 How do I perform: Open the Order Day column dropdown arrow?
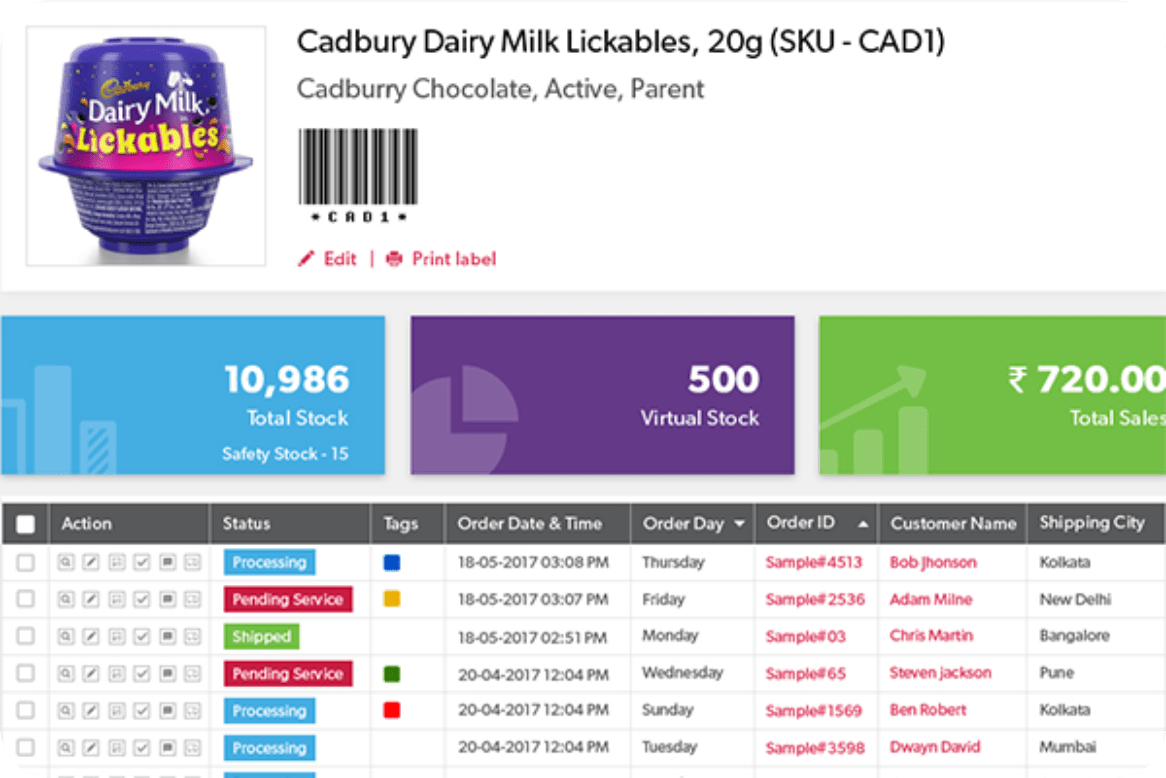pyautogui.click(x=739, y=524)
